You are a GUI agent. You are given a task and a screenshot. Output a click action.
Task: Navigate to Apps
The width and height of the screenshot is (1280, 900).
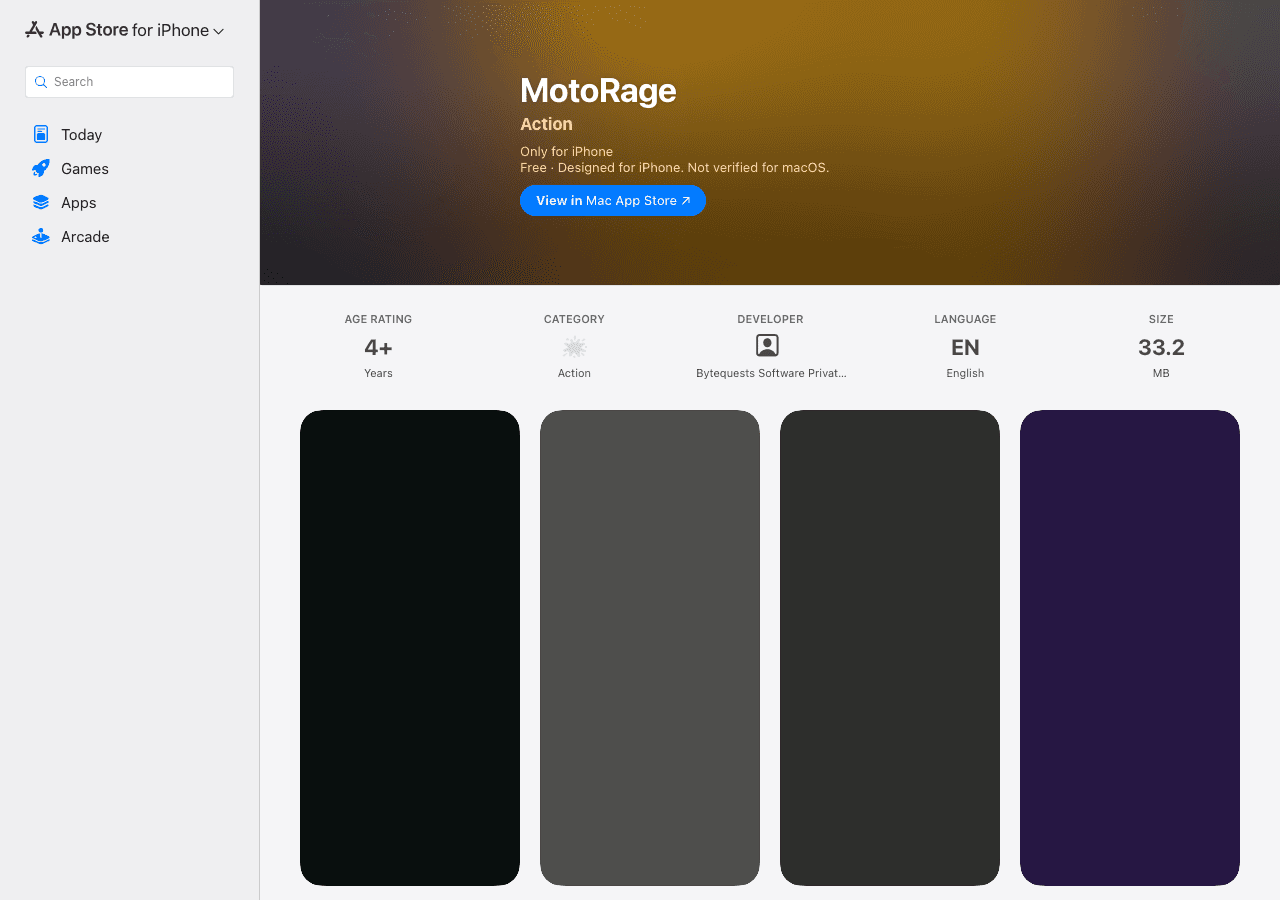(x=79, y=203)
